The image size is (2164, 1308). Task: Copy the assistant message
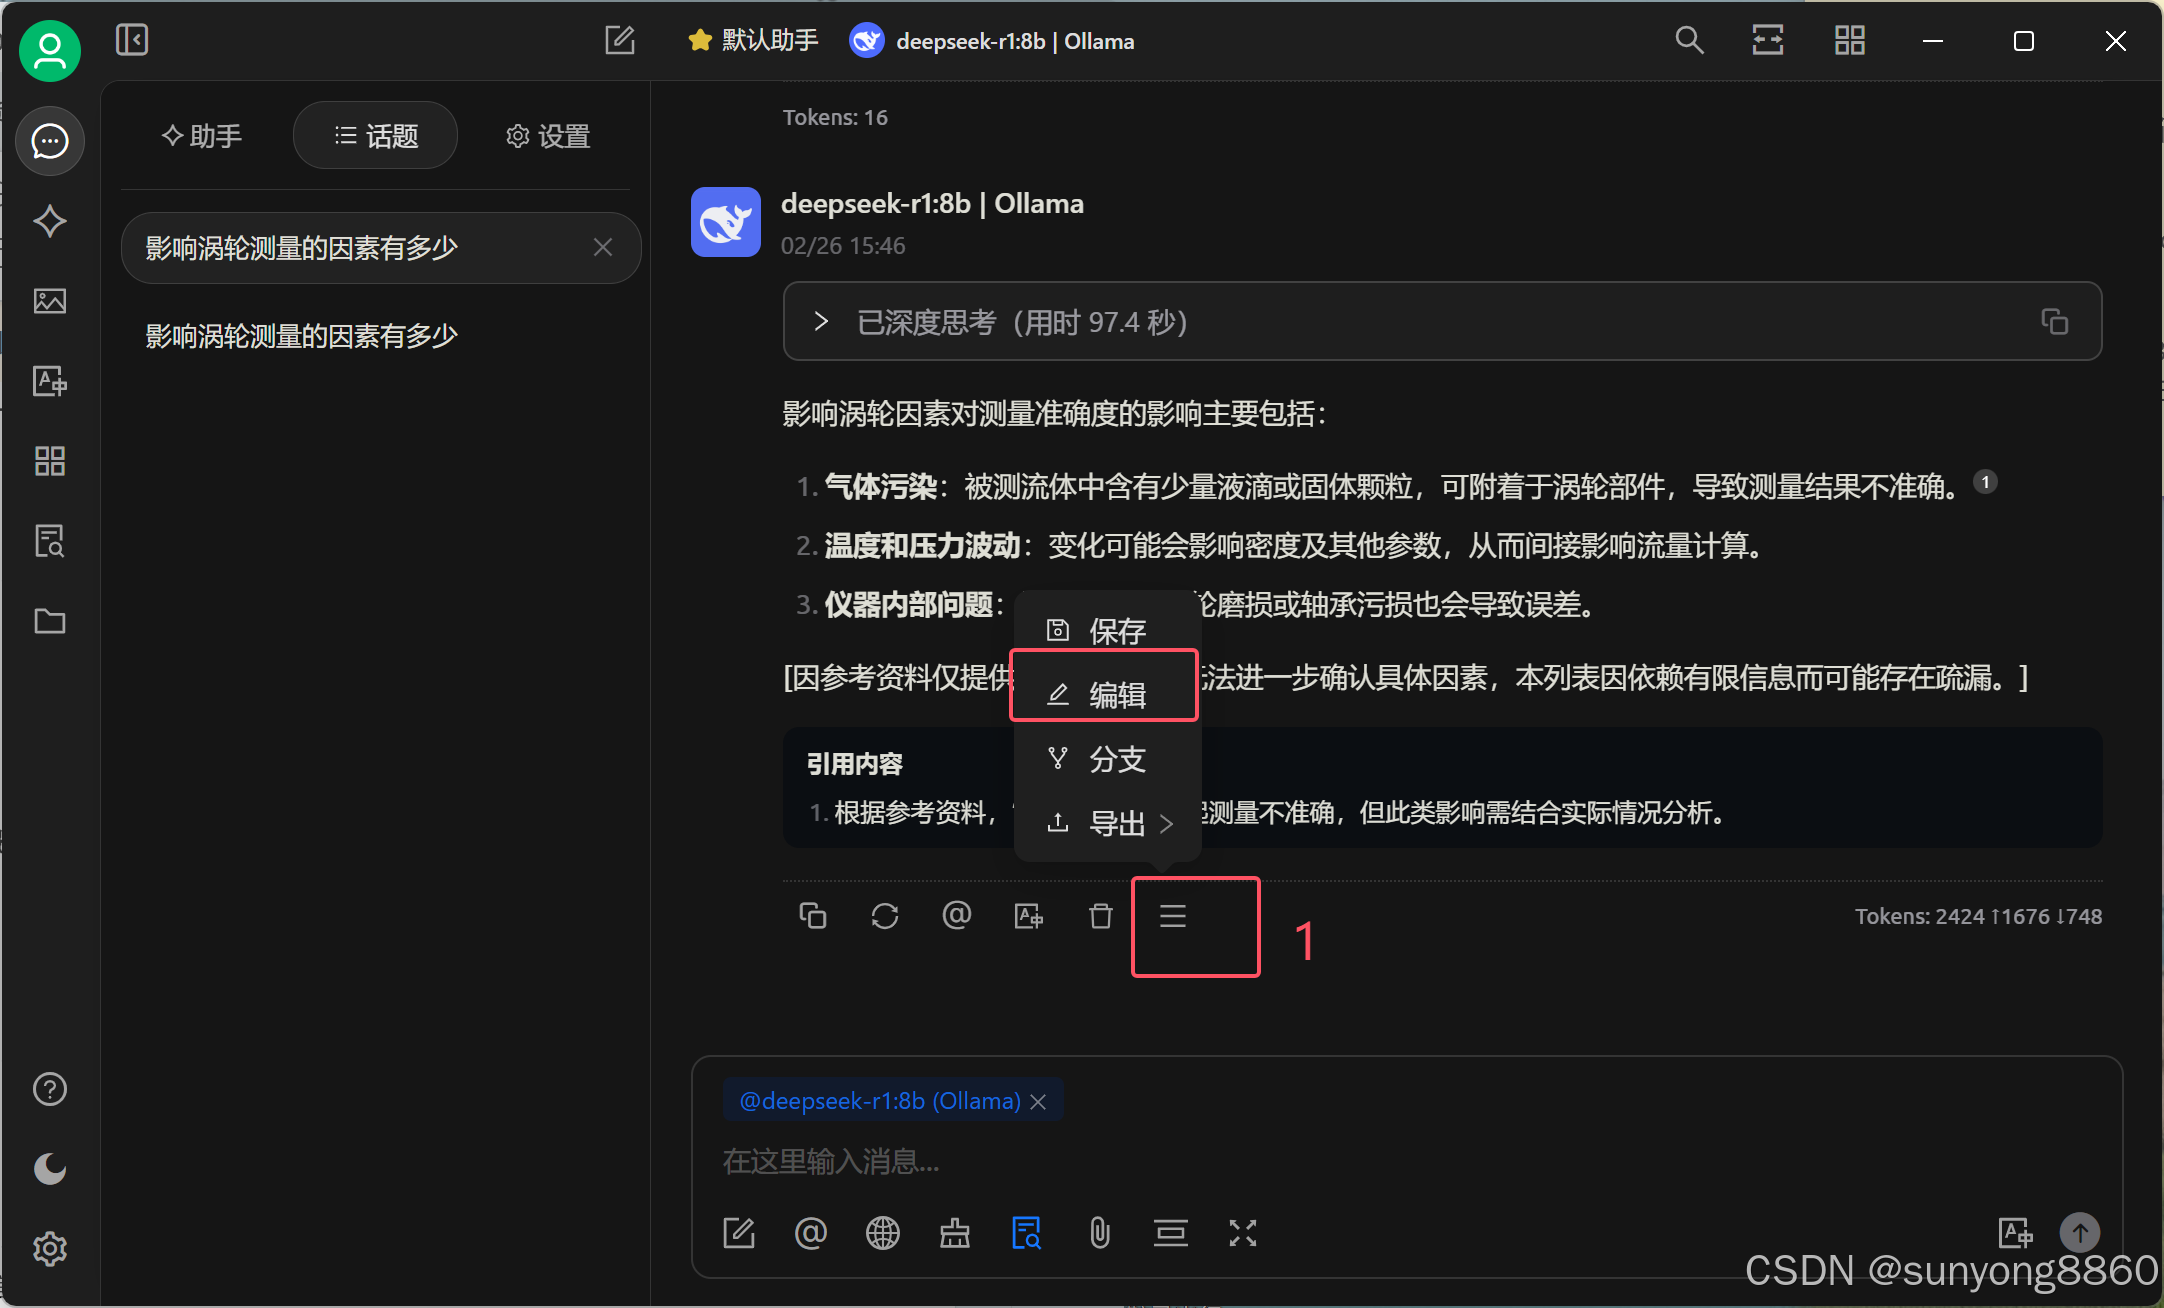point(812,916)
